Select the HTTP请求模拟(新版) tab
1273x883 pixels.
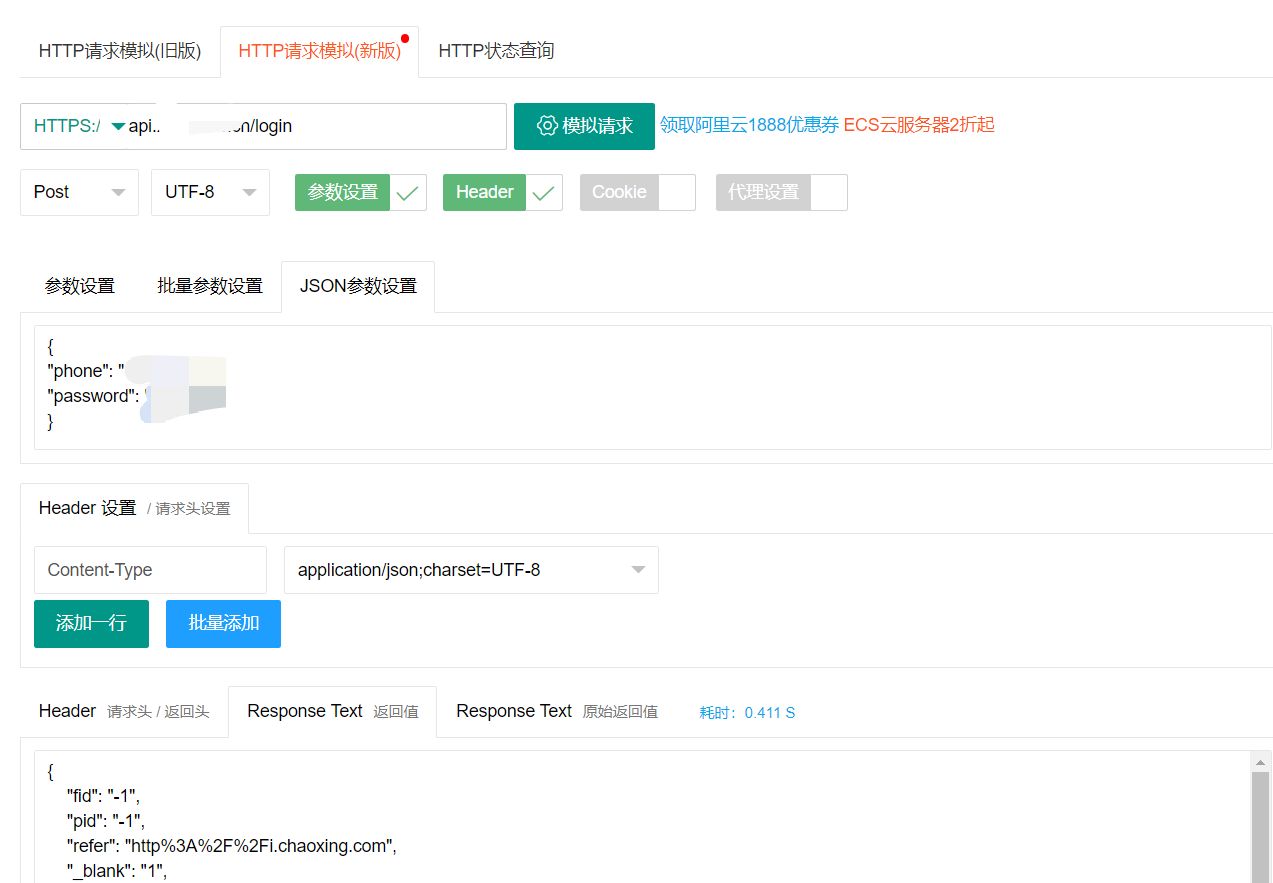(319, 51)
